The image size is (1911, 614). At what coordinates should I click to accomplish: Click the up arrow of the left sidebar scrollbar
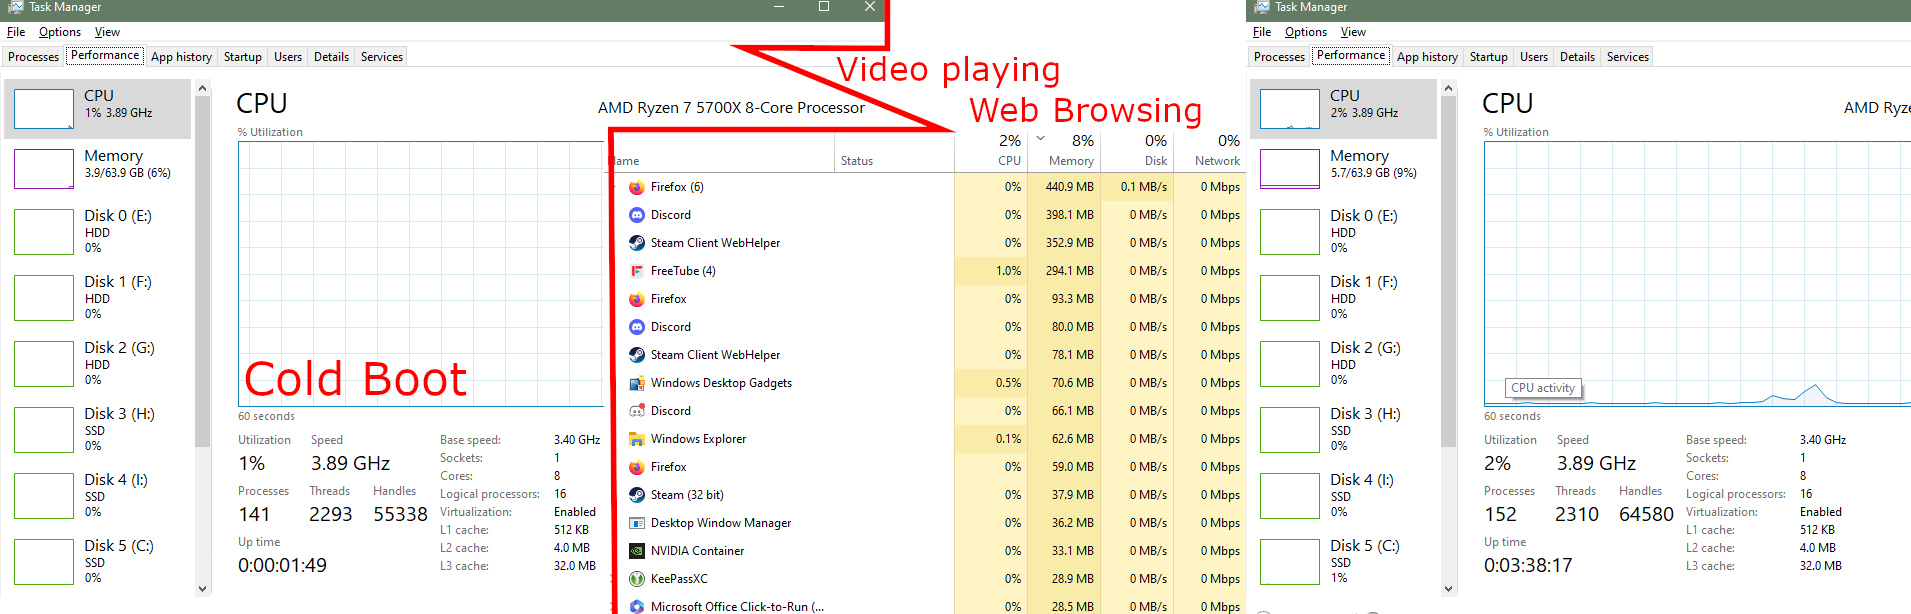tap(203, 89)
